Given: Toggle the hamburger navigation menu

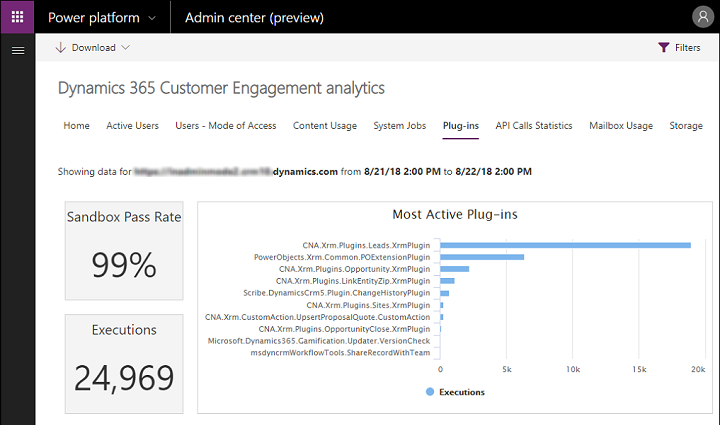Looking at the screenshot, I should [17, 50].
